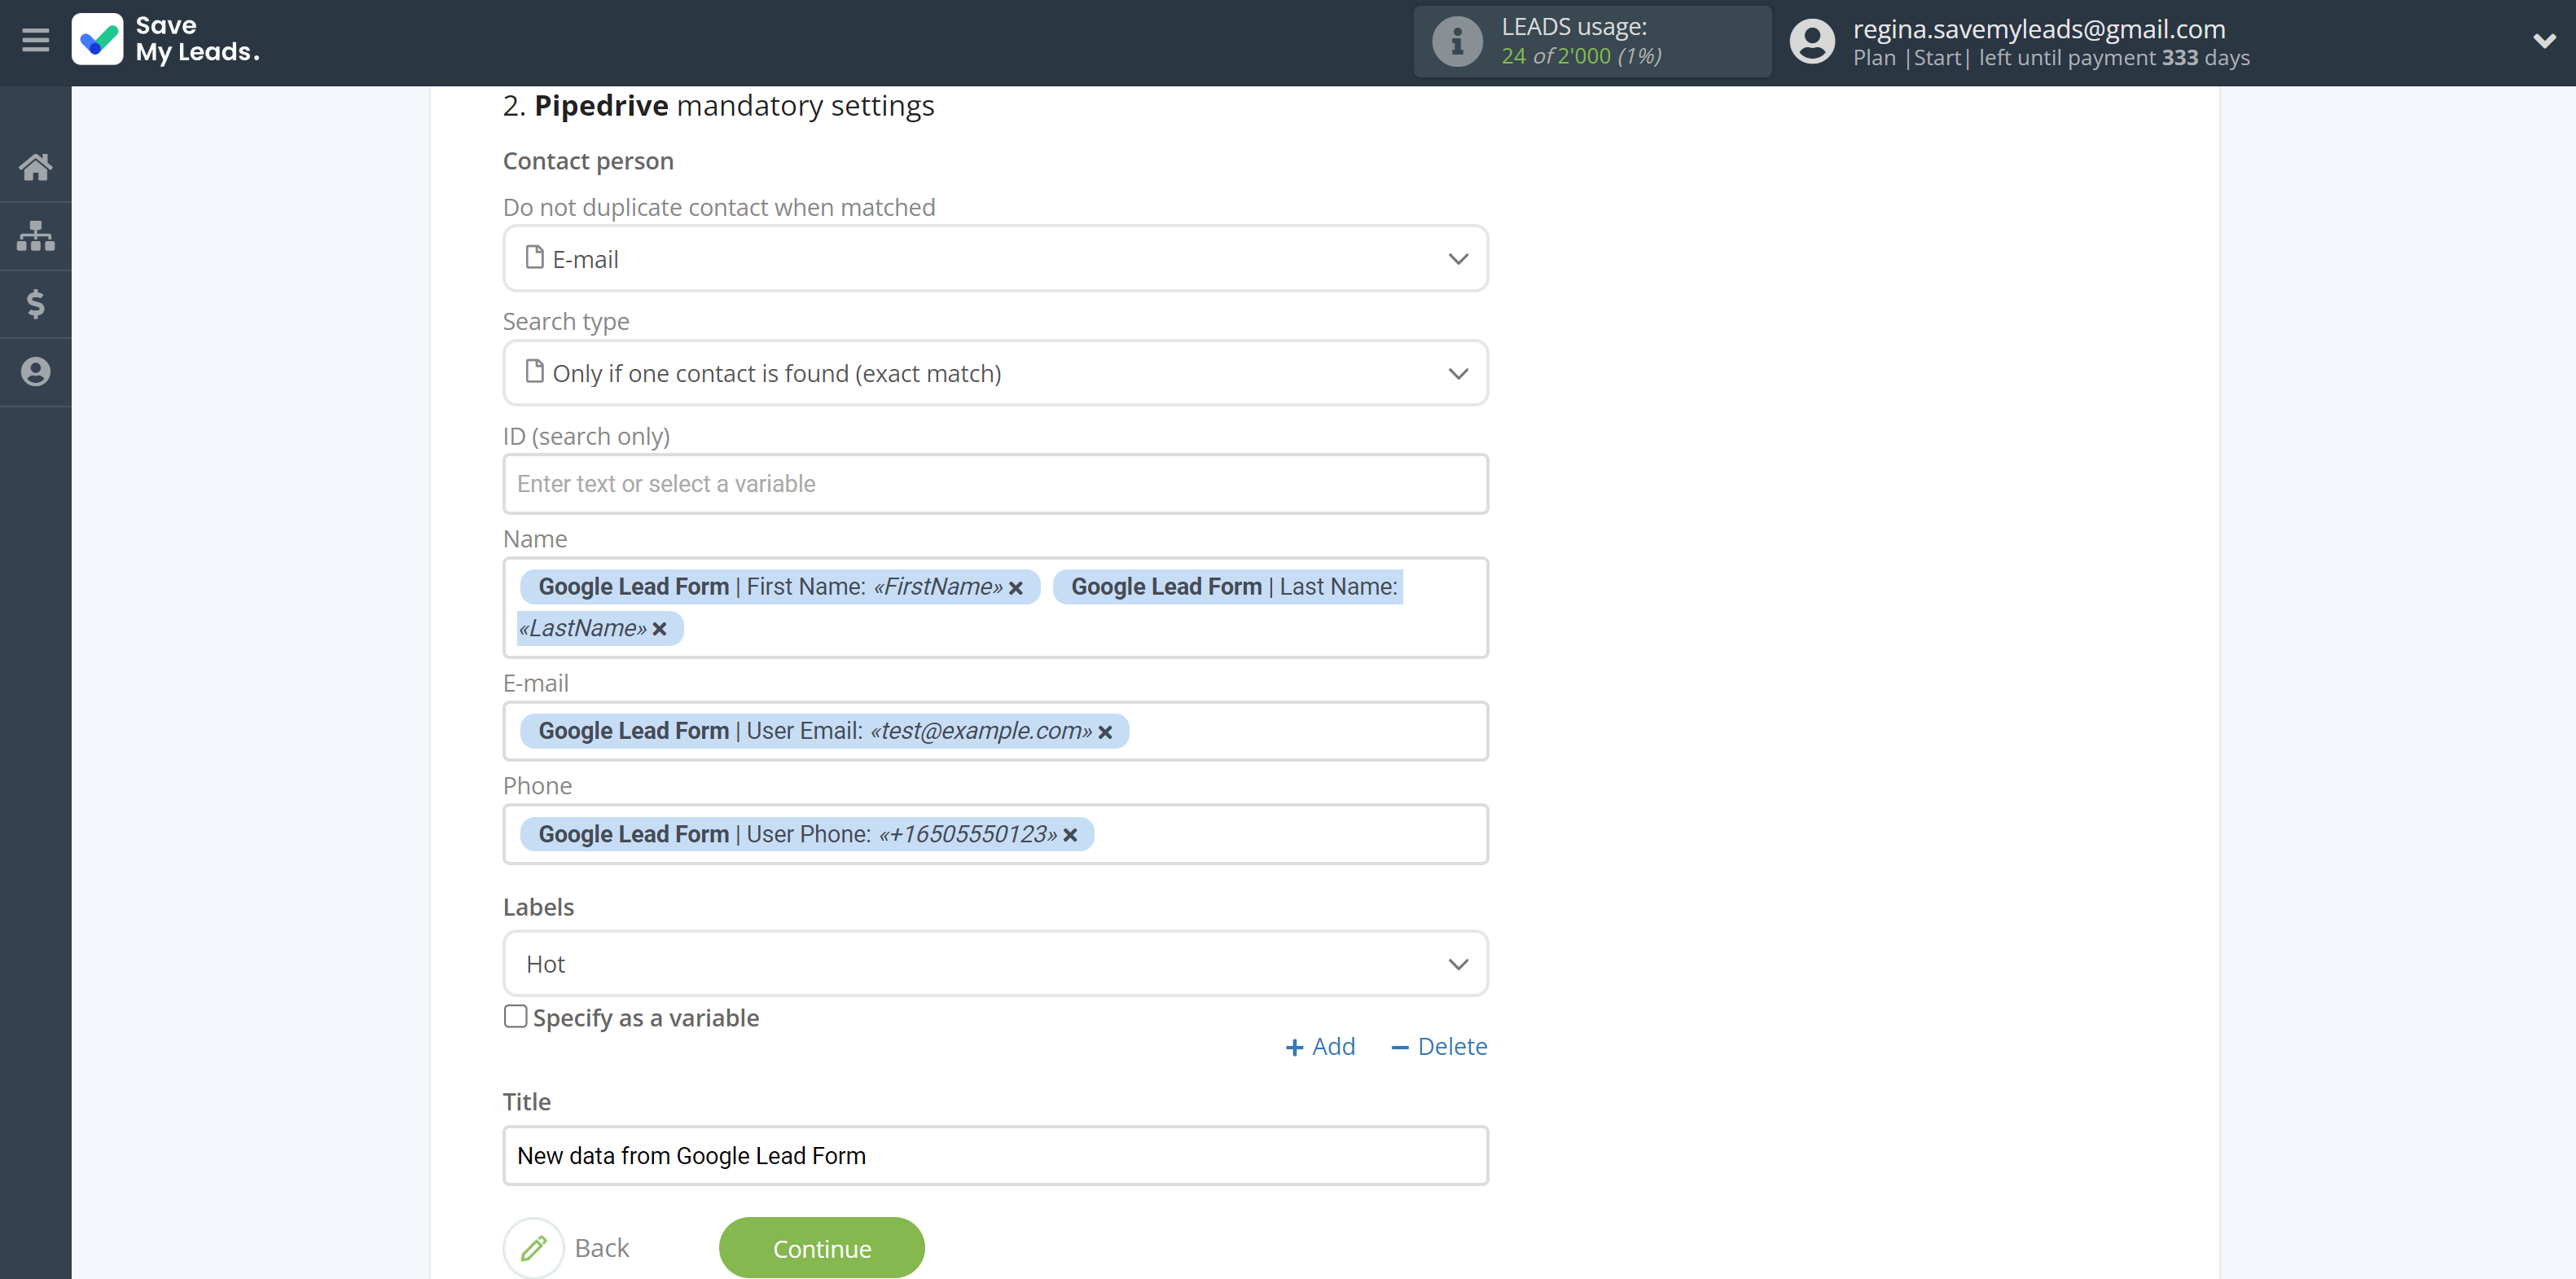The height and width of the screenshot is (1279, 2576).
Task: Click Delete label link
Action: pos(1439,1047)
